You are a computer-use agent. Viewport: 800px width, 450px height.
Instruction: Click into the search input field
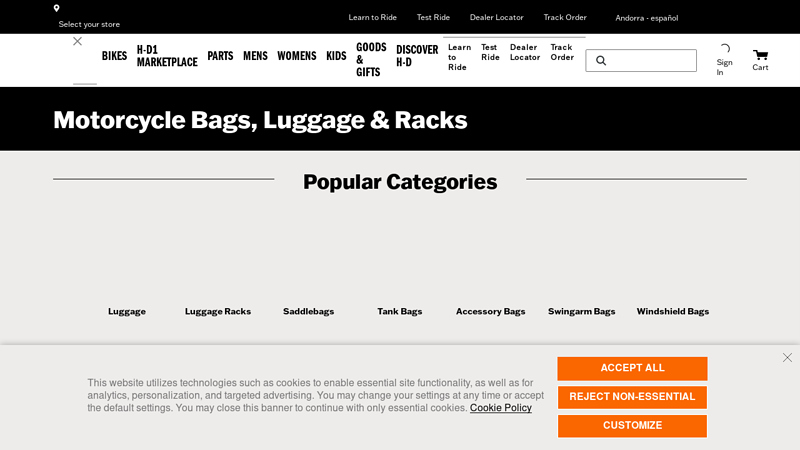coord(650,61)
